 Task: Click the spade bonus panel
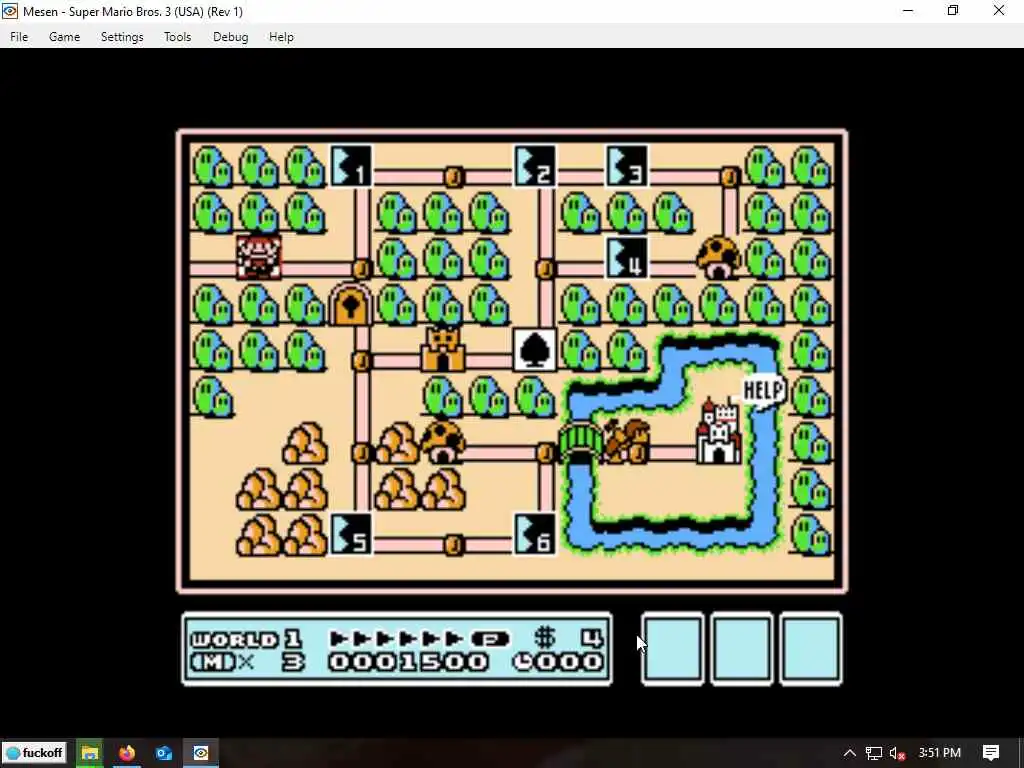coord(536,351)
